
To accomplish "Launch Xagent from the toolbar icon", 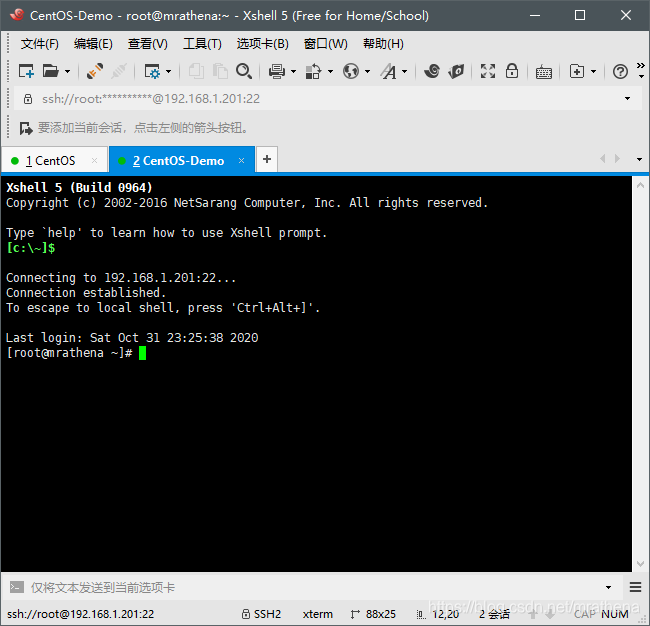I will coord(456,71).
